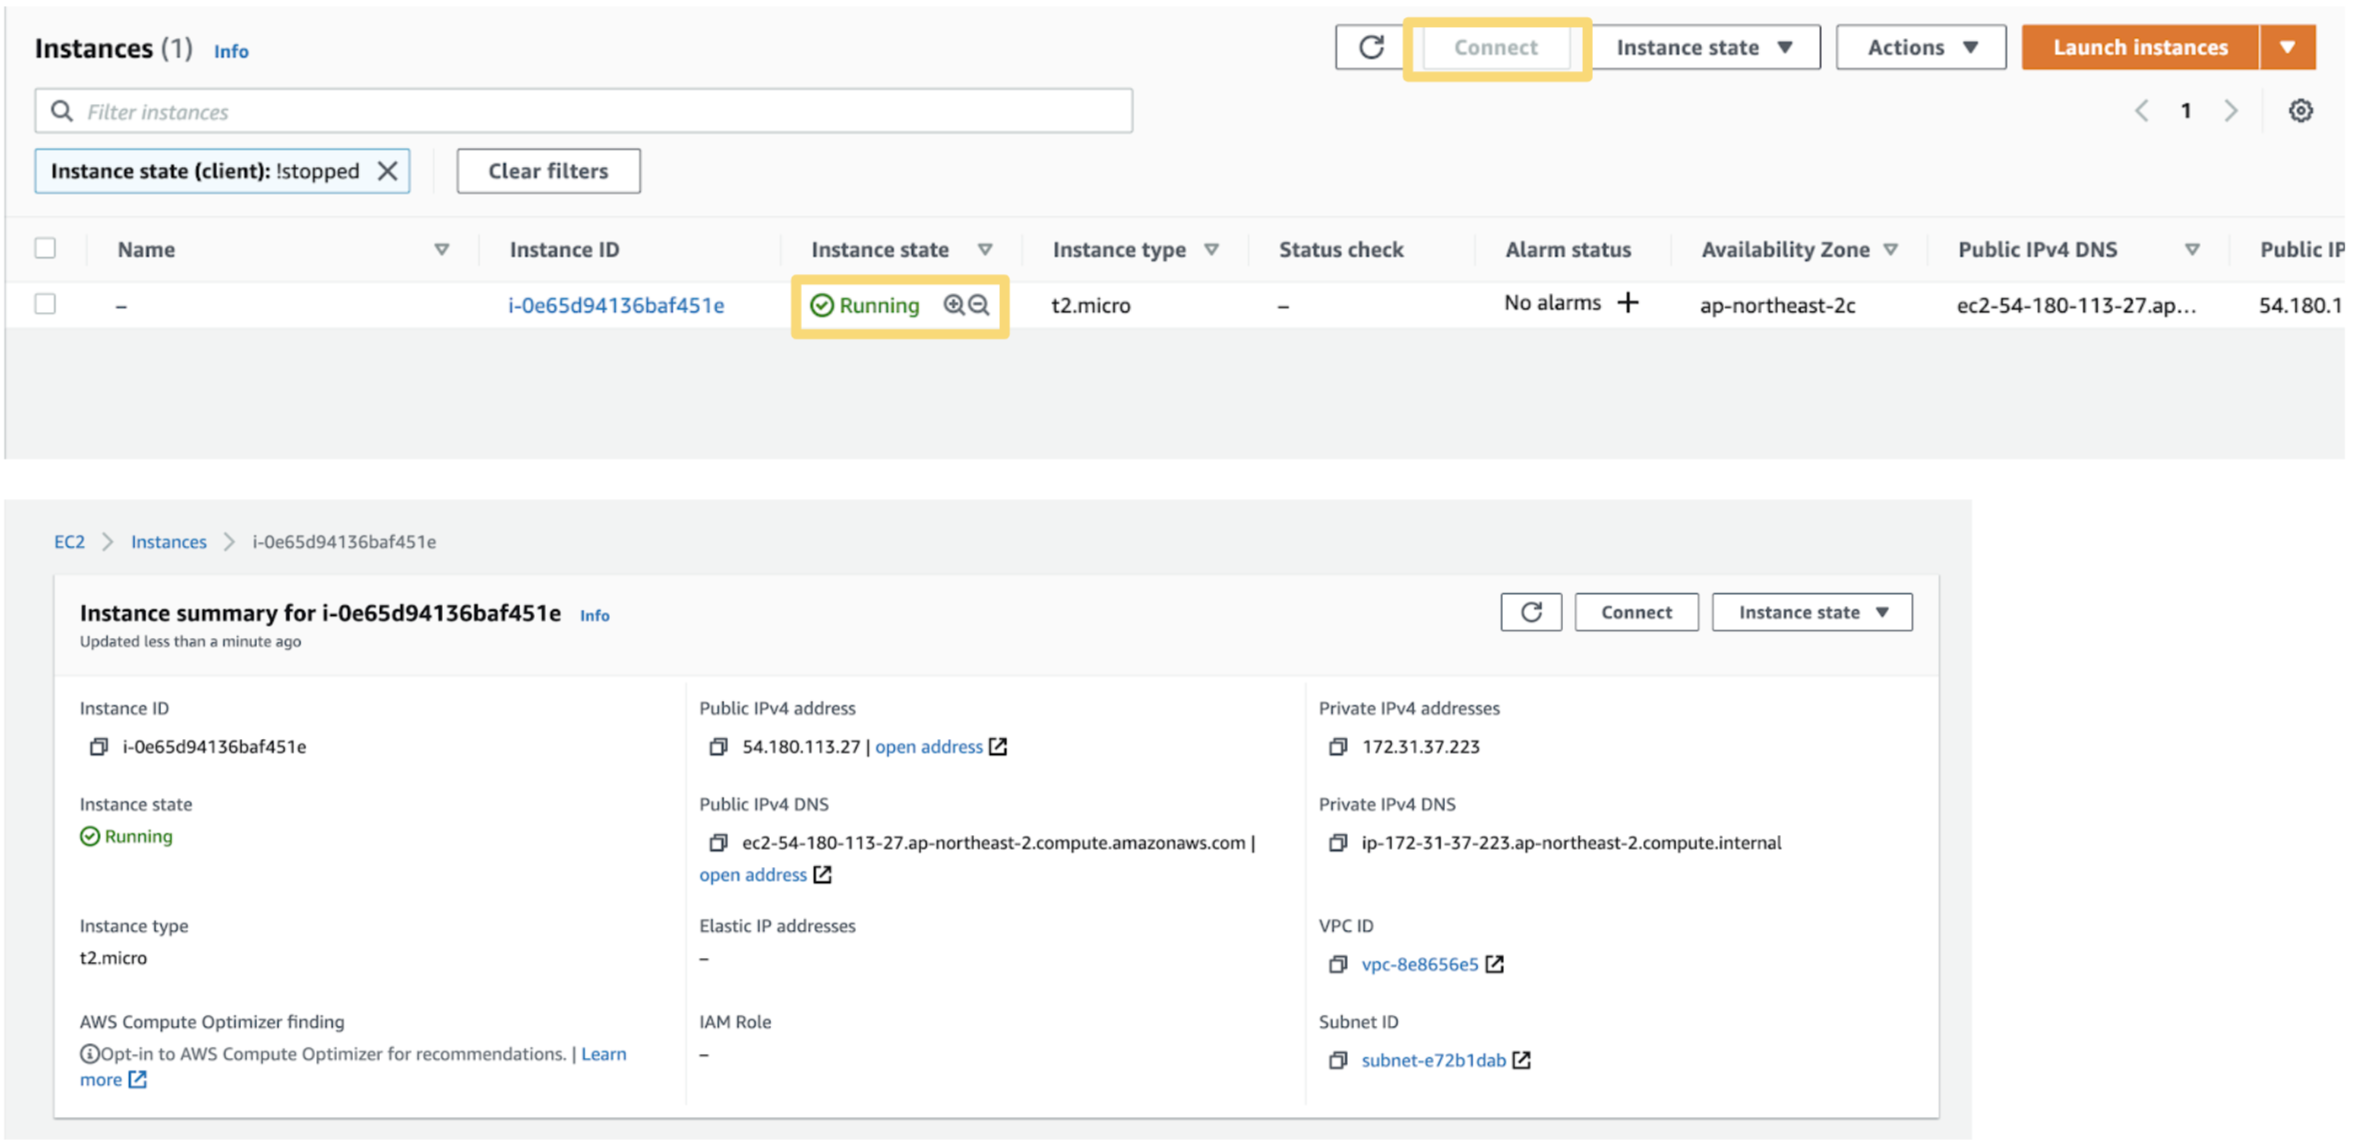The height and width of the screenshot is (1140, 2354).
Task: Open Info link next to Instances heading
Action: coord(231,51)
